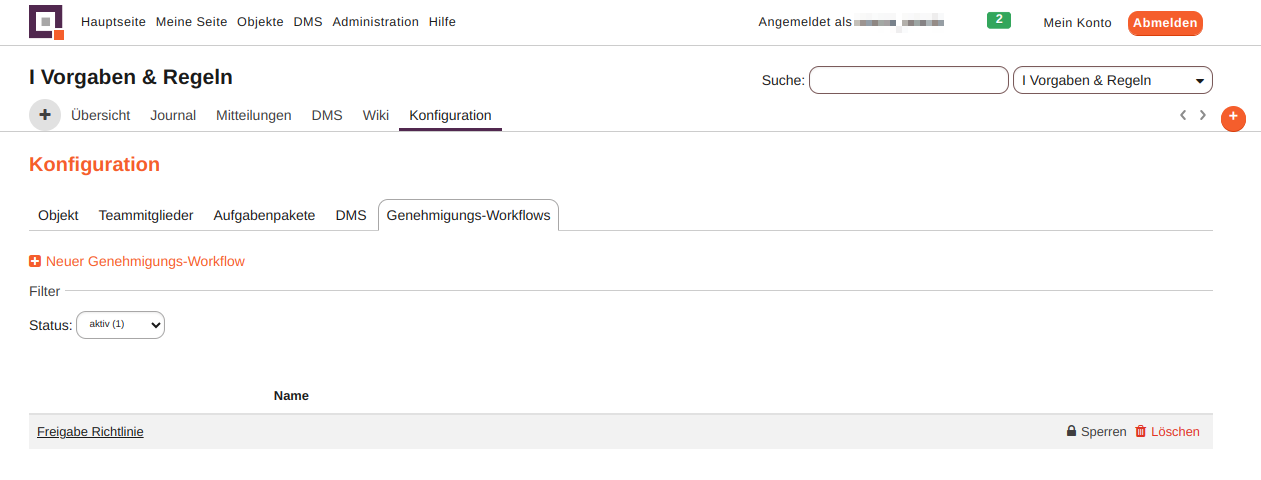
Task: Open Mein Konto
Action: 1077,23
